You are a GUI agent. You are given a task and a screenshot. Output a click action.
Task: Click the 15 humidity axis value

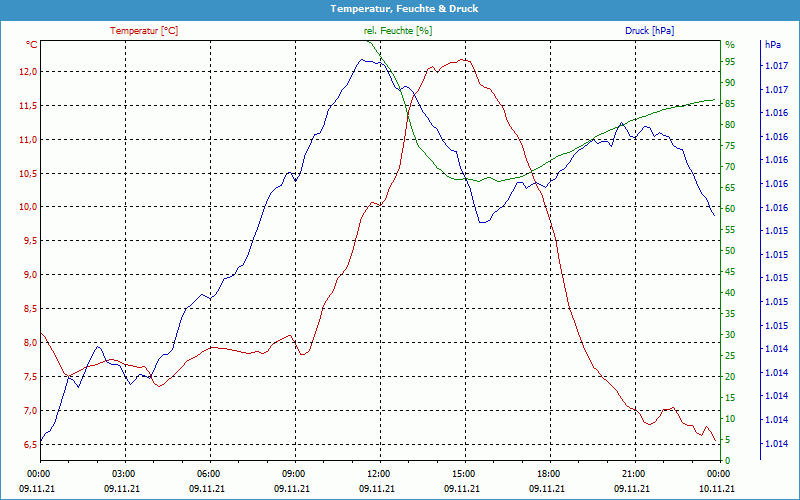tap(730, 398)
